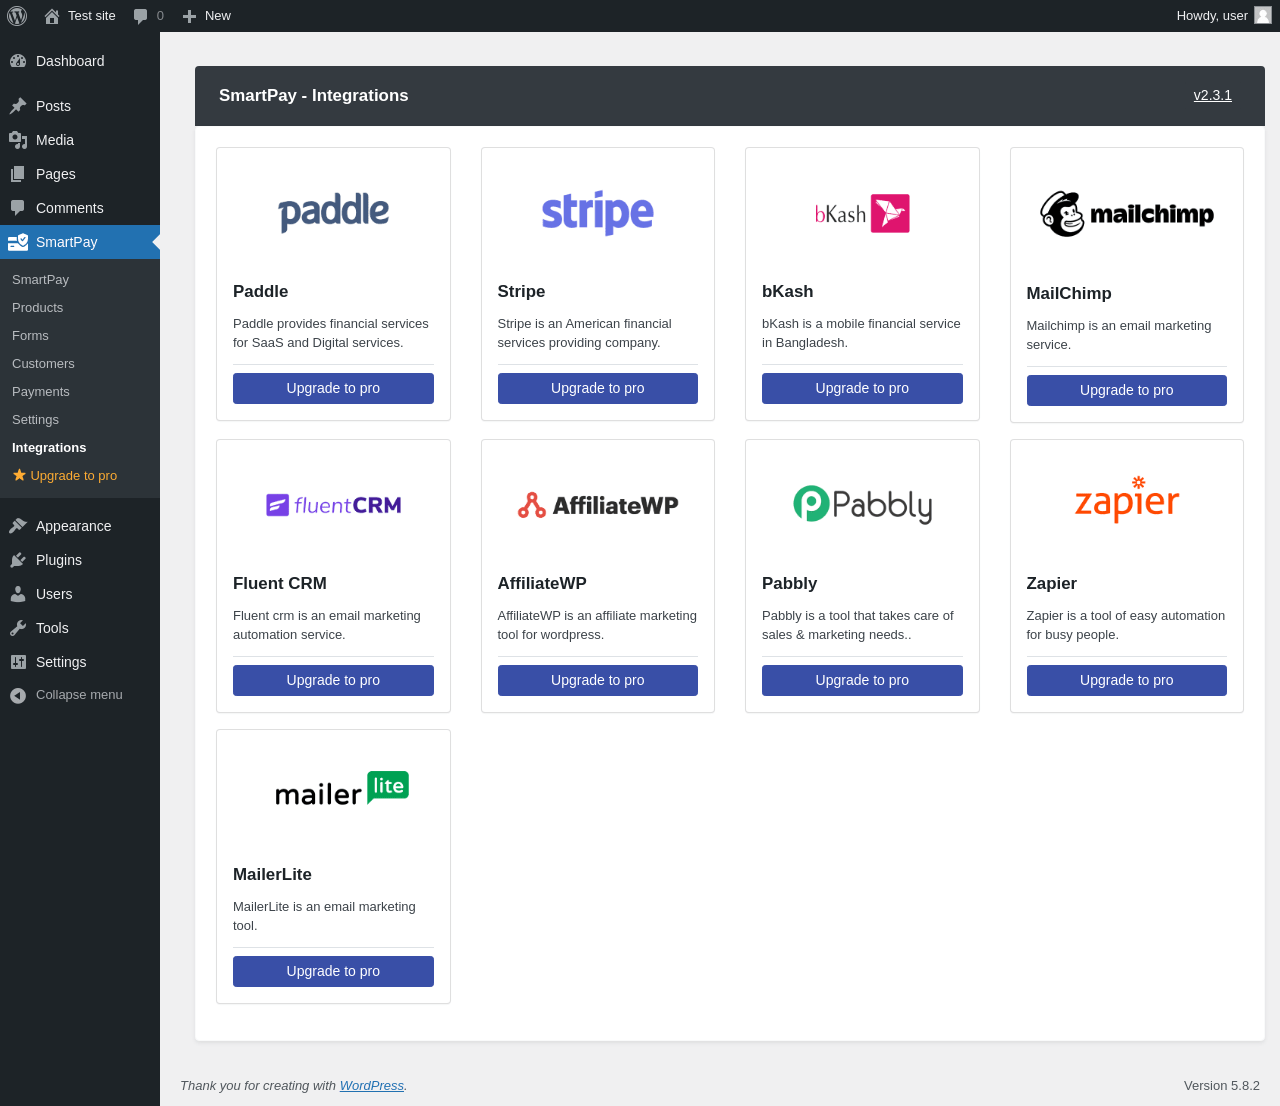Click the Zapier card heading

1051,583
